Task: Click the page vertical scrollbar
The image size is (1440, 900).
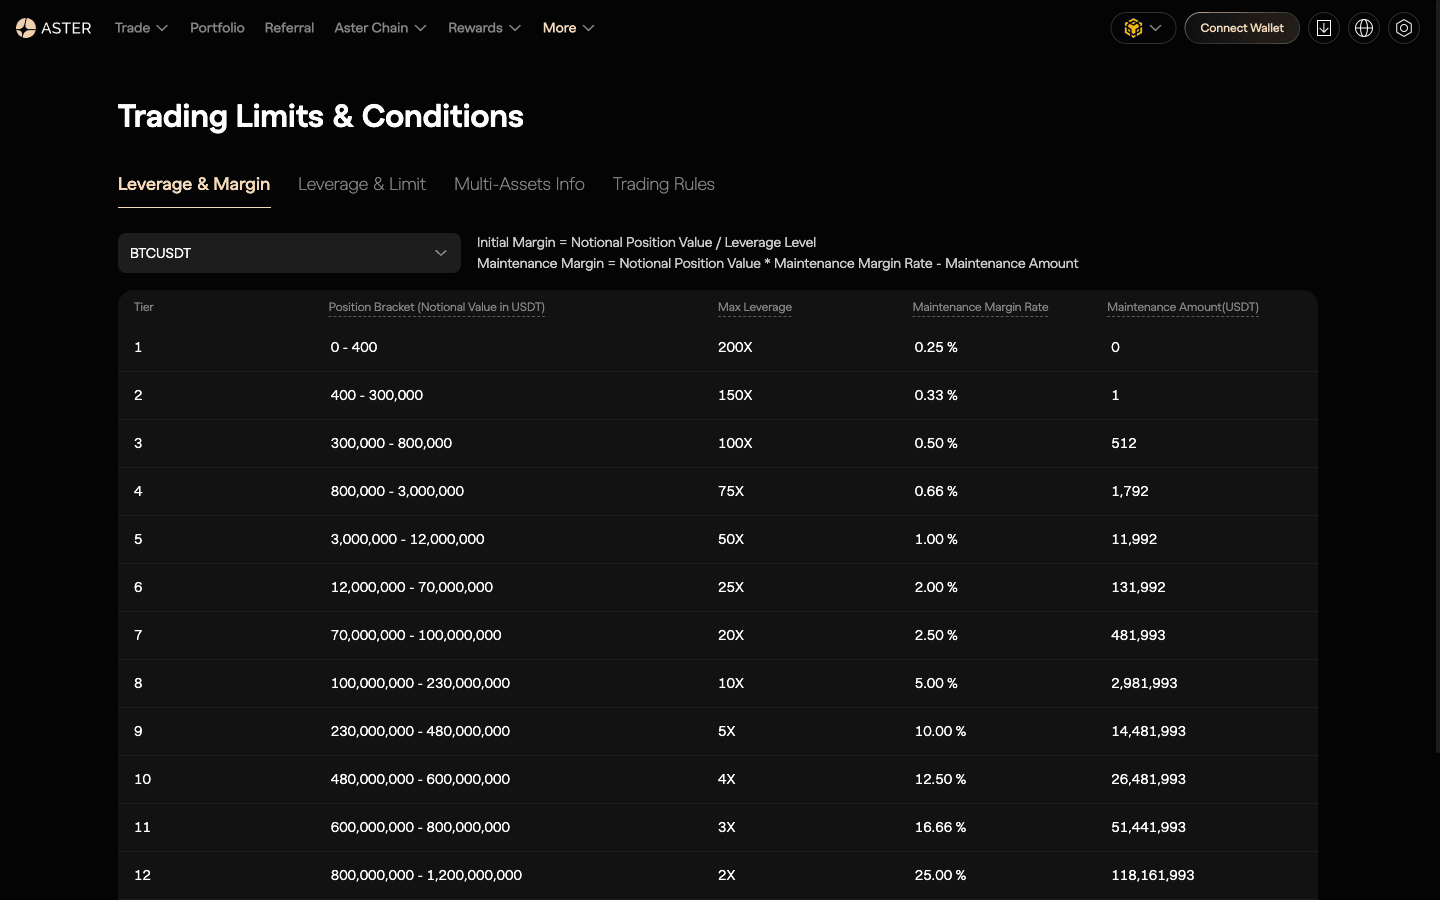Action: [1436, 376]
